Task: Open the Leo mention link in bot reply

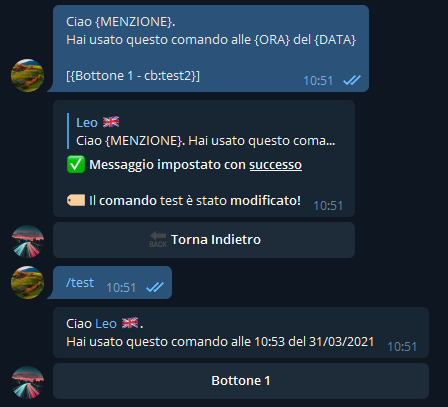Action: click(x=106, y=324)
